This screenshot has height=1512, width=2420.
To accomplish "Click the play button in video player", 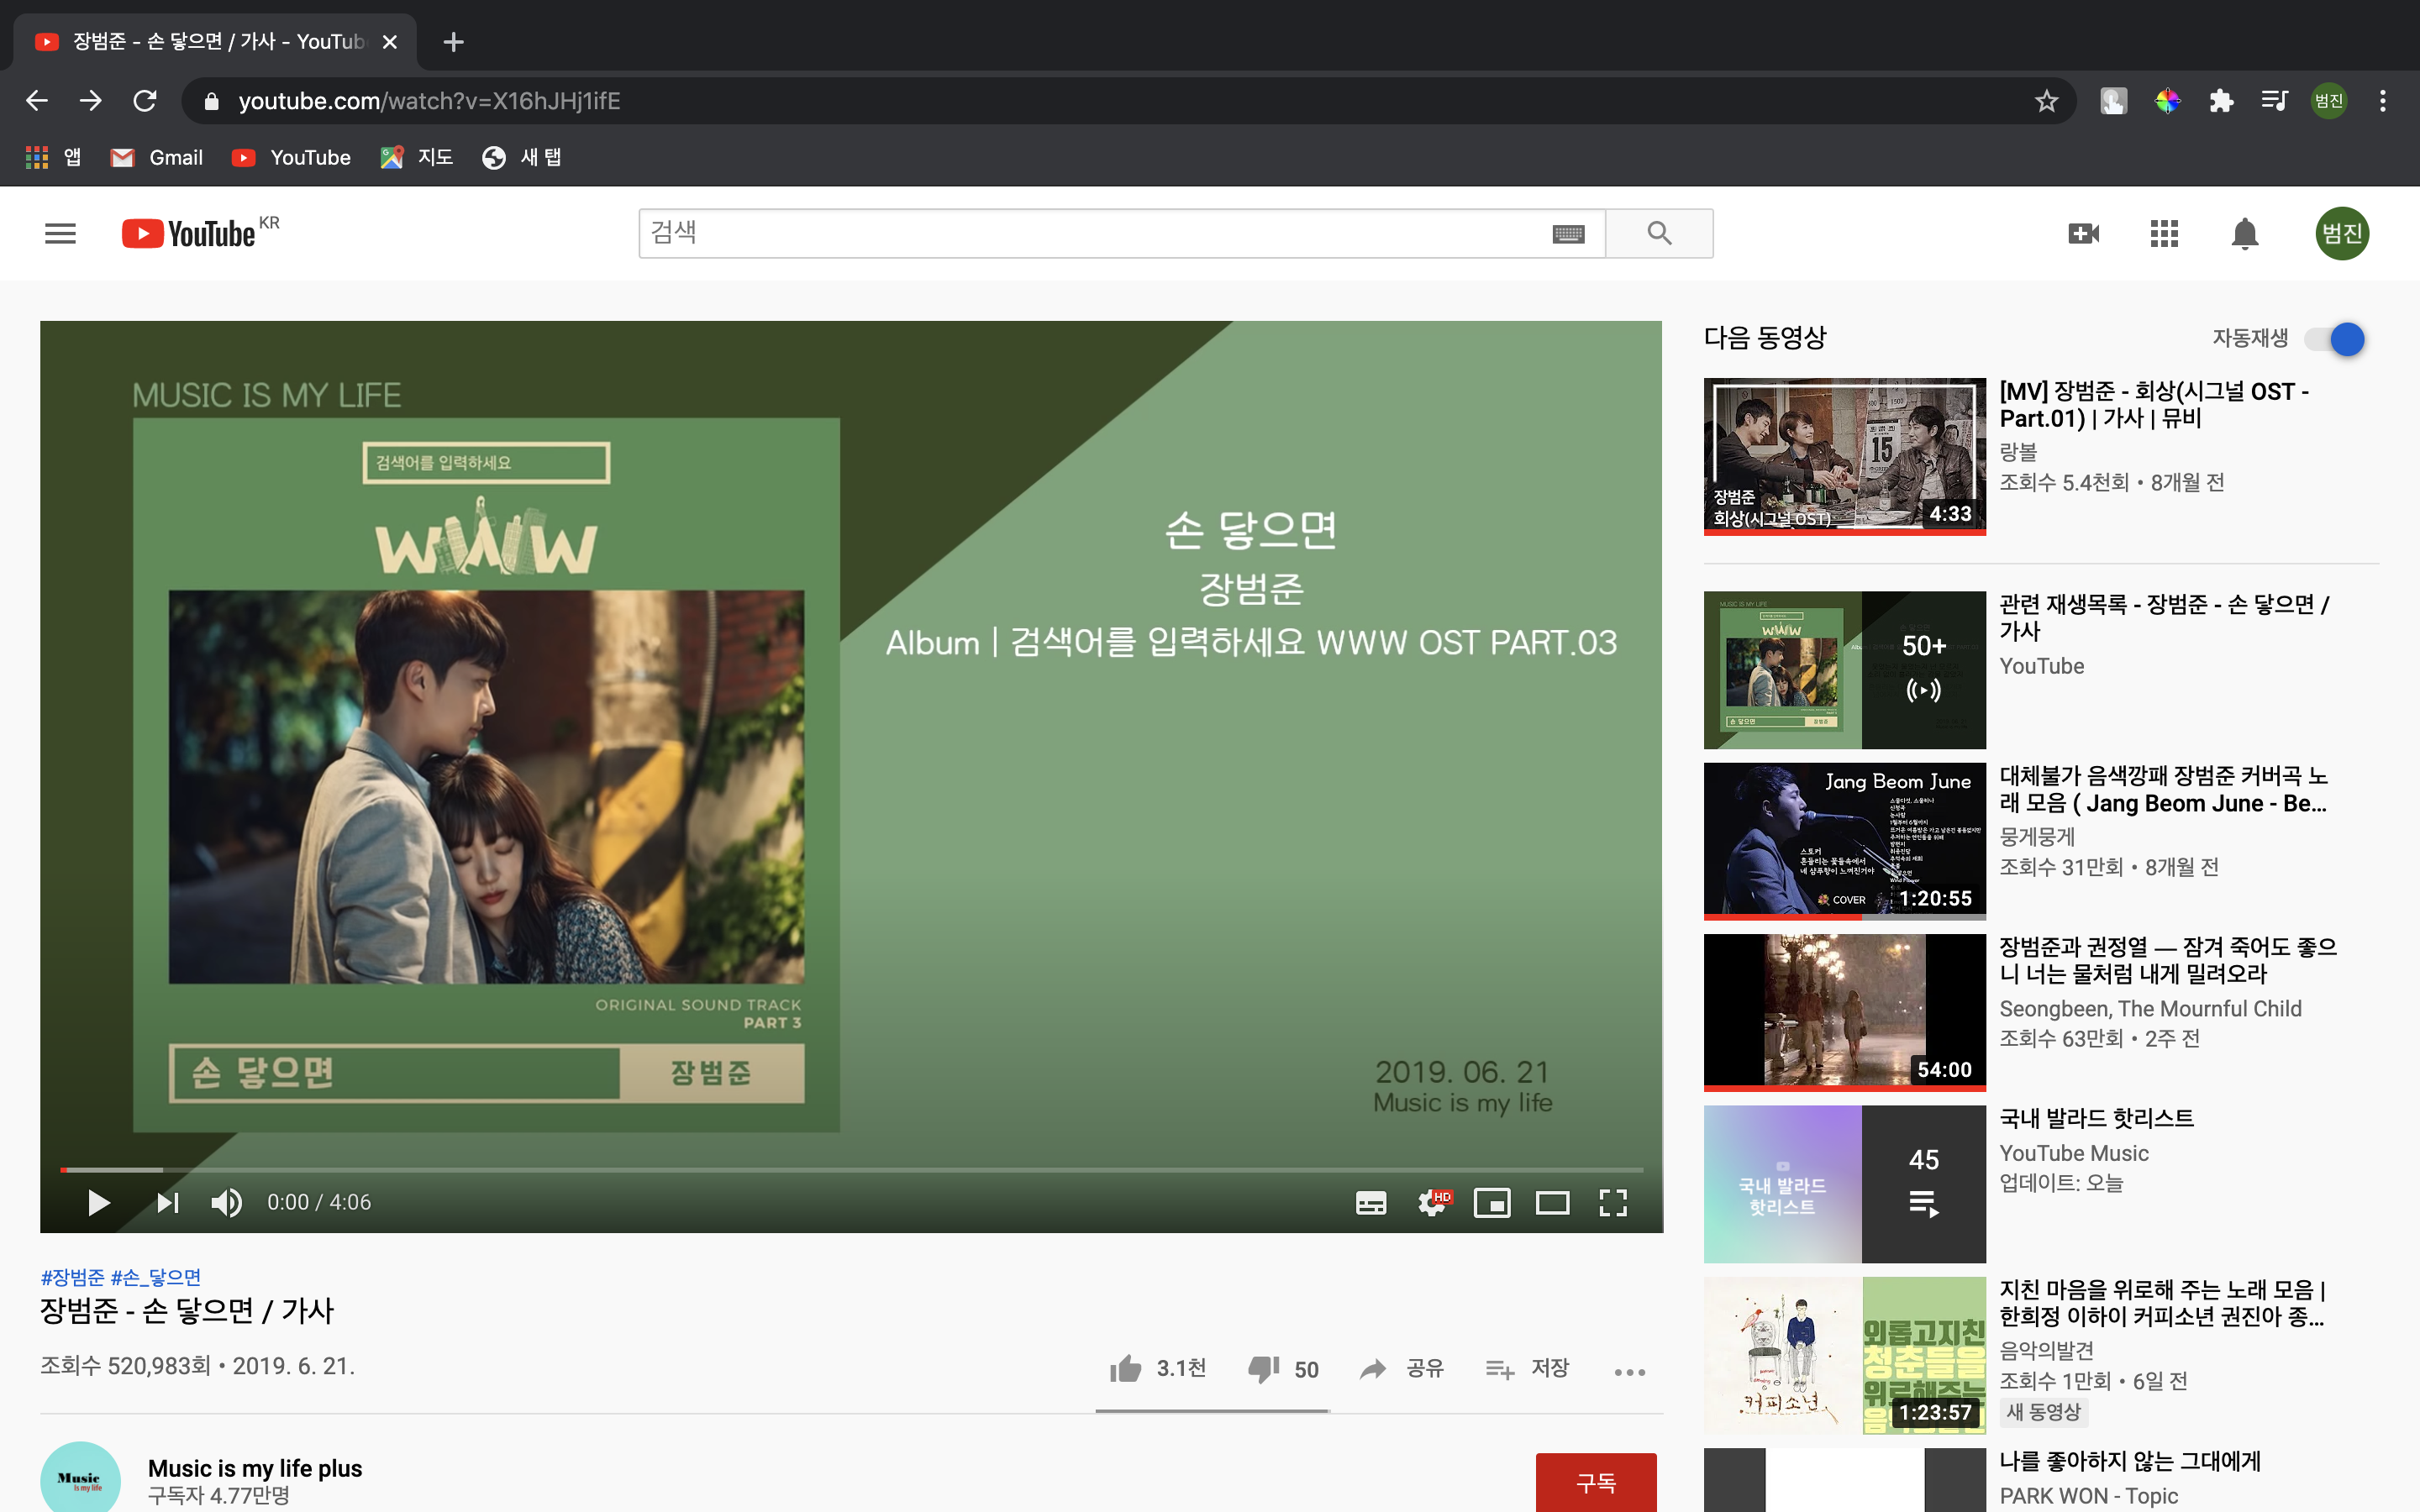I will (x=98, y=1202).
